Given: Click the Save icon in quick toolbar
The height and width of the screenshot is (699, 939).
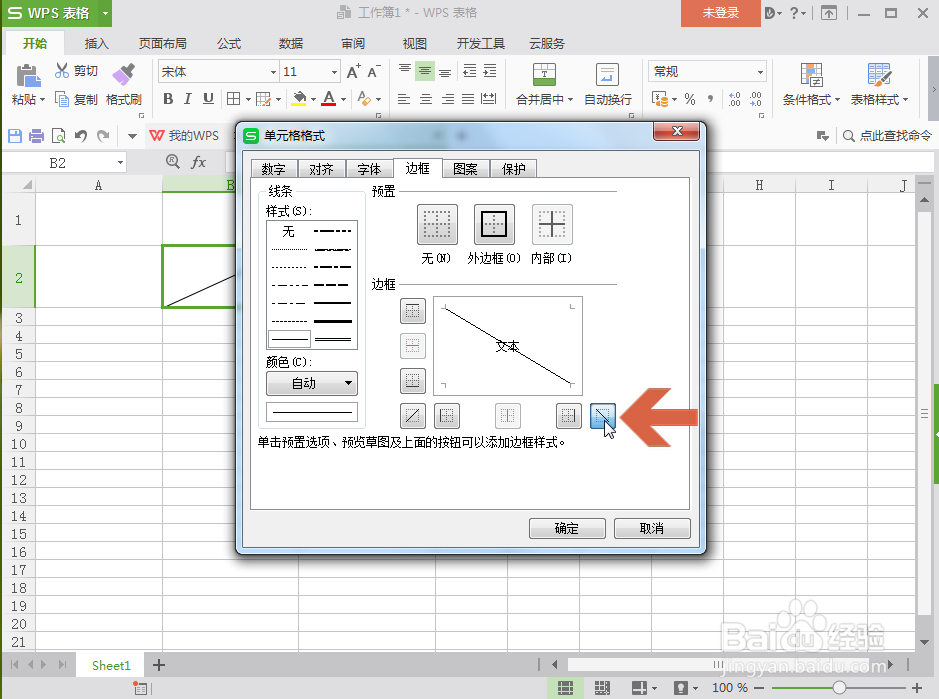Looking at the screenshot, I should [x=15, y=136].
